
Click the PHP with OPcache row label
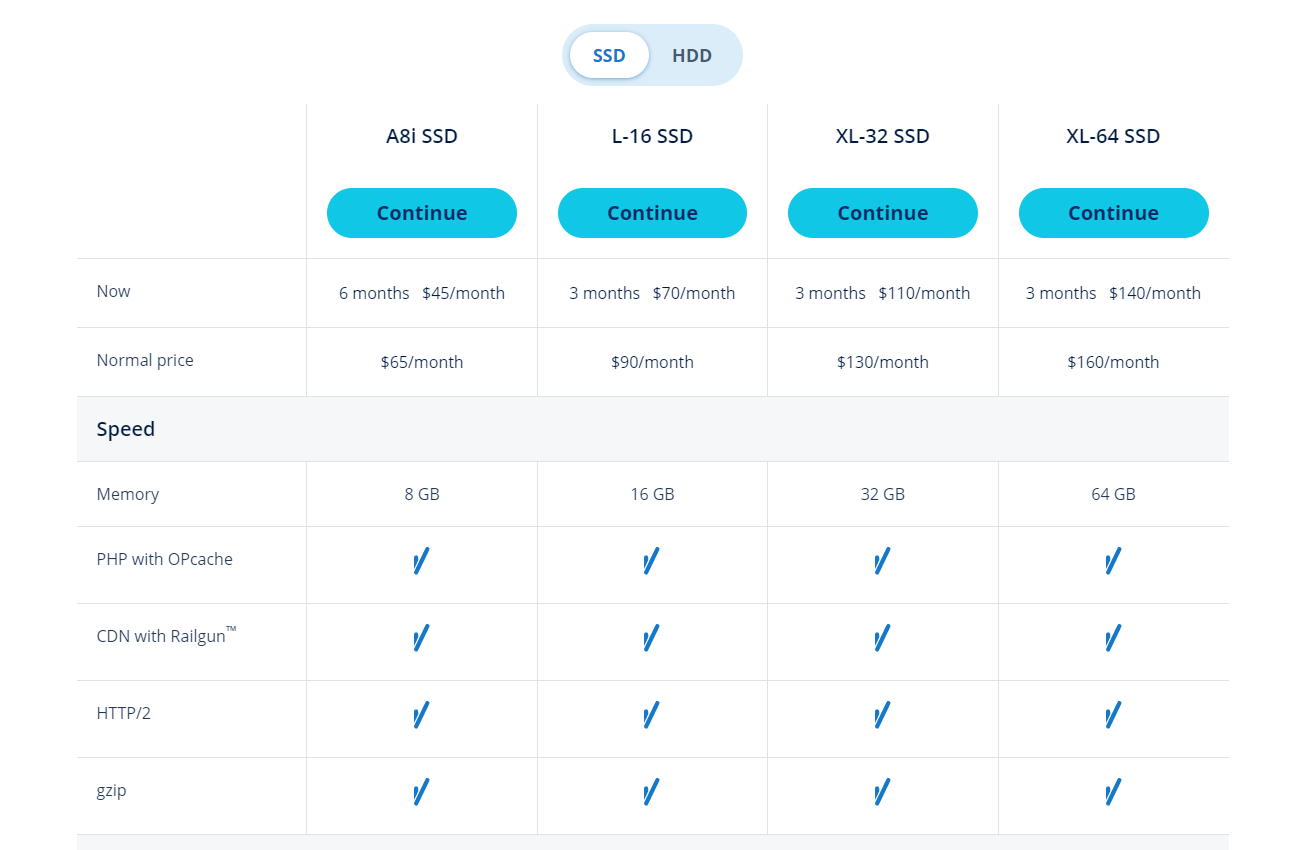(x=164, y=559)
